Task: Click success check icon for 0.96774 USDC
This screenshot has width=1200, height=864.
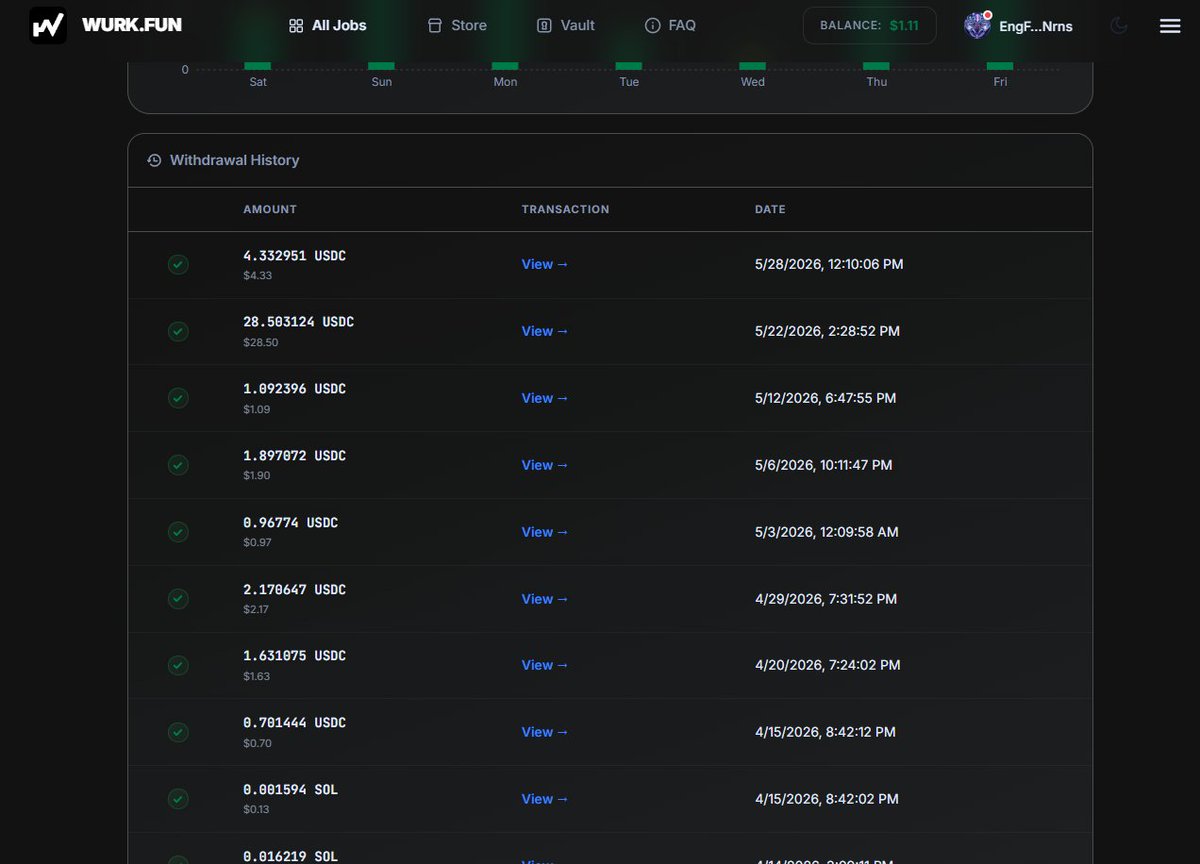Action: click(x=178, y=532)
